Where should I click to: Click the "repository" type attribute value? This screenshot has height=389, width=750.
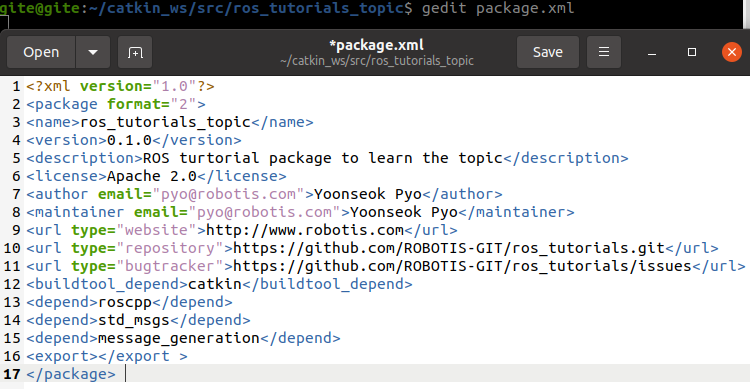pyautogui.click(x=170, y=248)
